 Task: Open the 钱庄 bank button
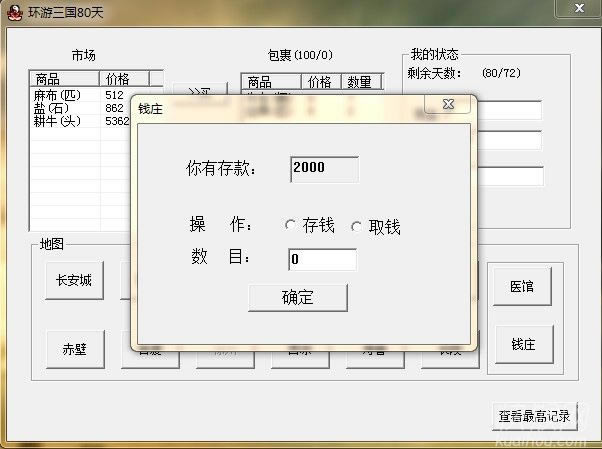pos(523,344)
